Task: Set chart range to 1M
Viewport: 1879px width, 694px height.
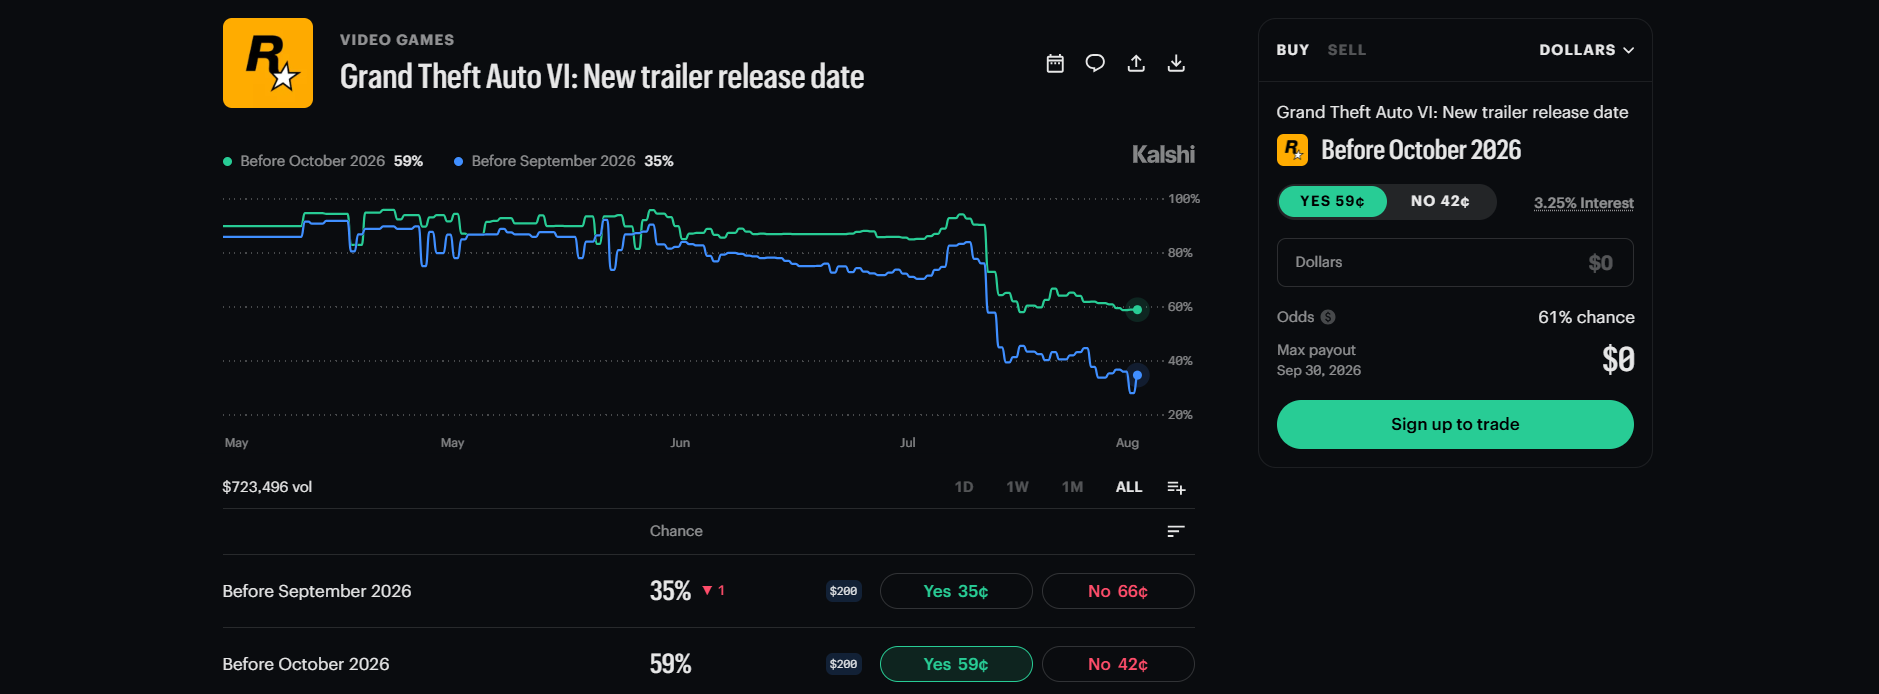Action: point(1073,487)
